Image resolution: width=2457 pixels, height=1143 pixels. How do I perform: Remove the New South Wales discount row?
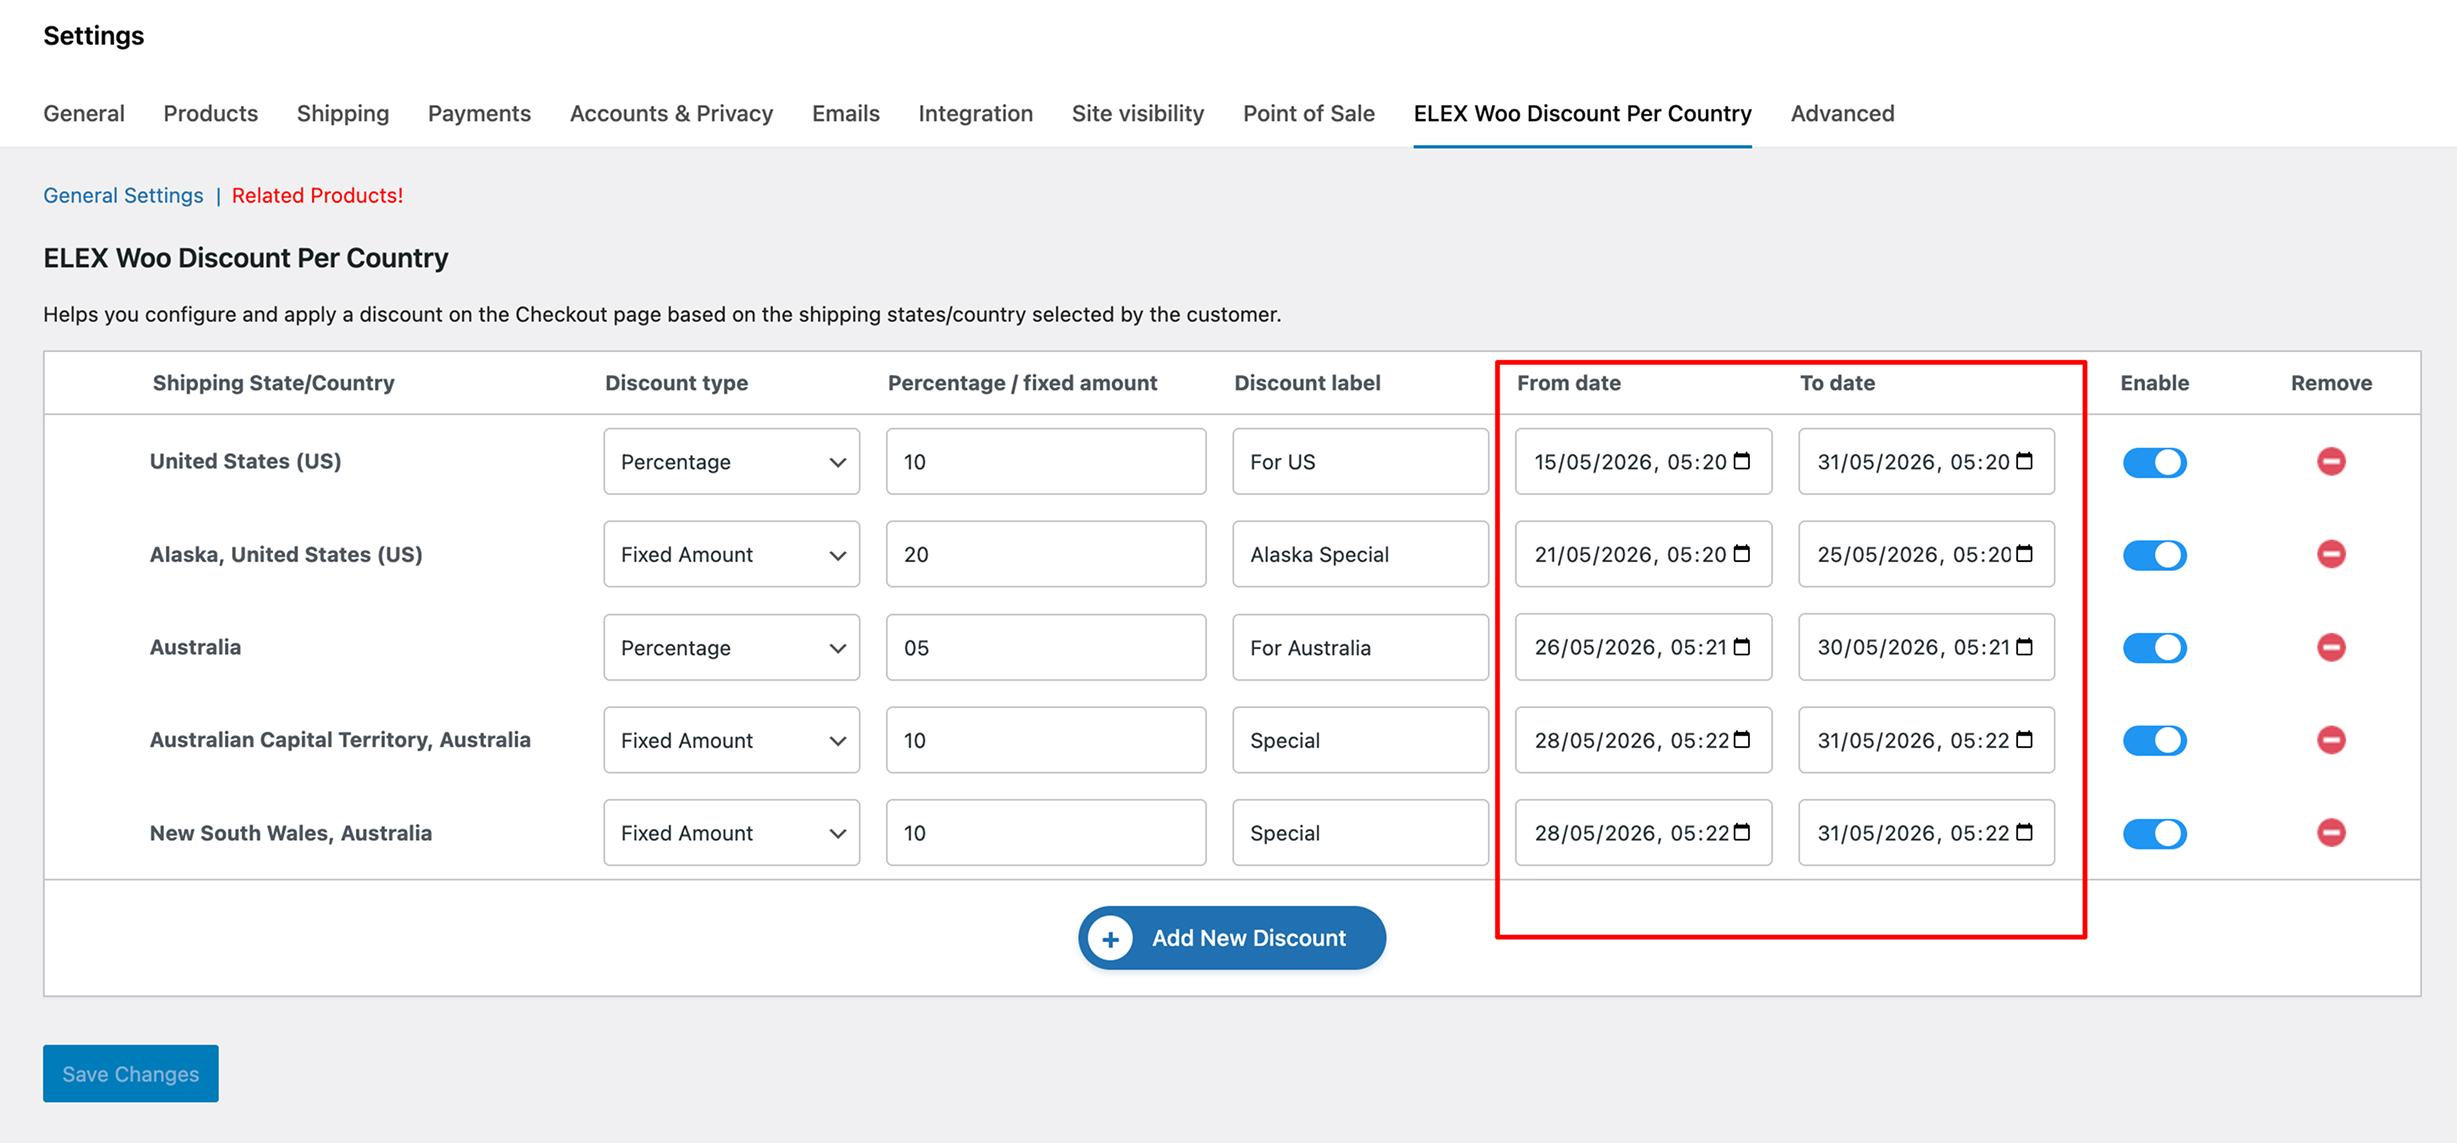2331,832
